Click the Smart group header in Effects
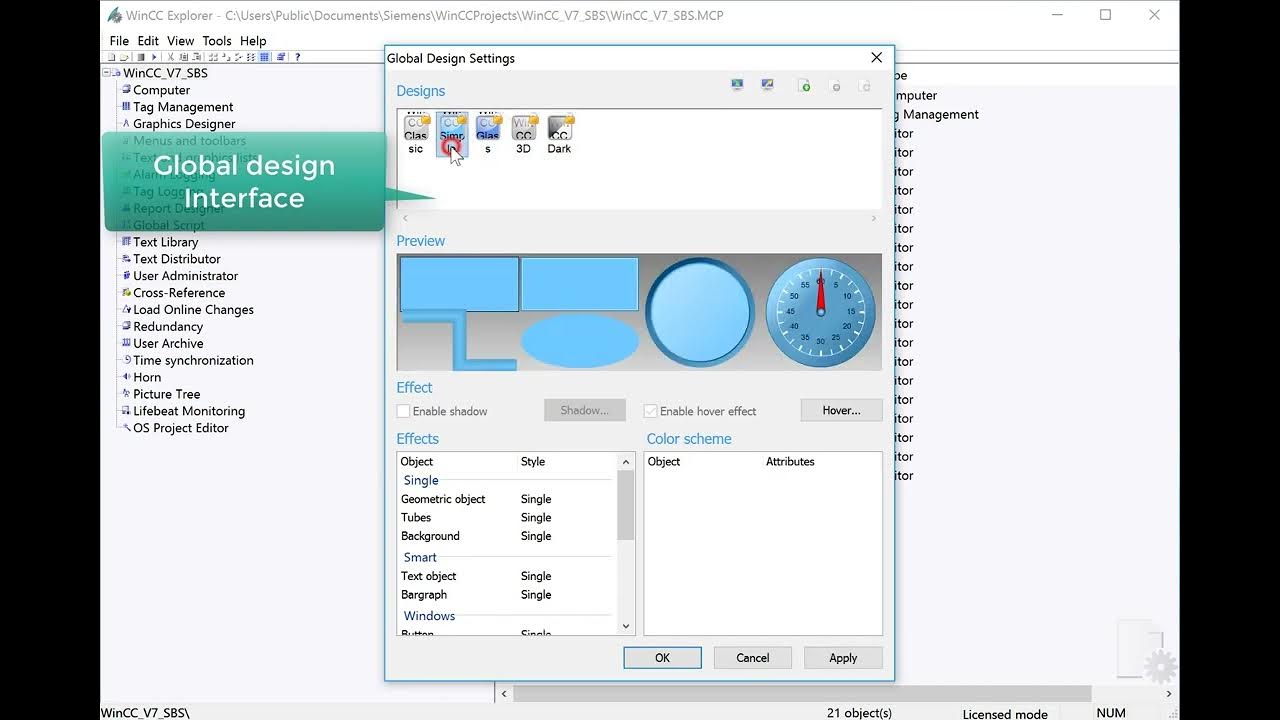Screen dimensions: 1280x720 click(420, 558)
